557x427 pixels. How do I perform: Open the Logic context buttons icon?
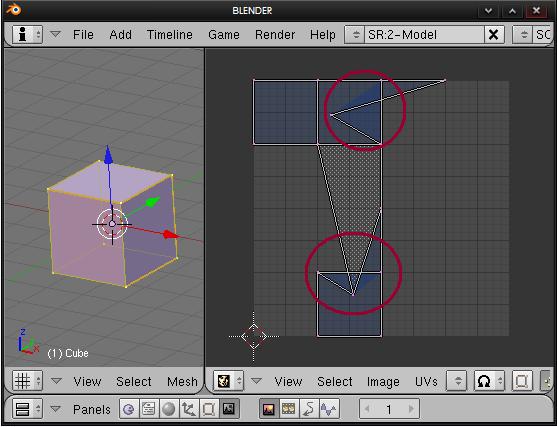129,409
